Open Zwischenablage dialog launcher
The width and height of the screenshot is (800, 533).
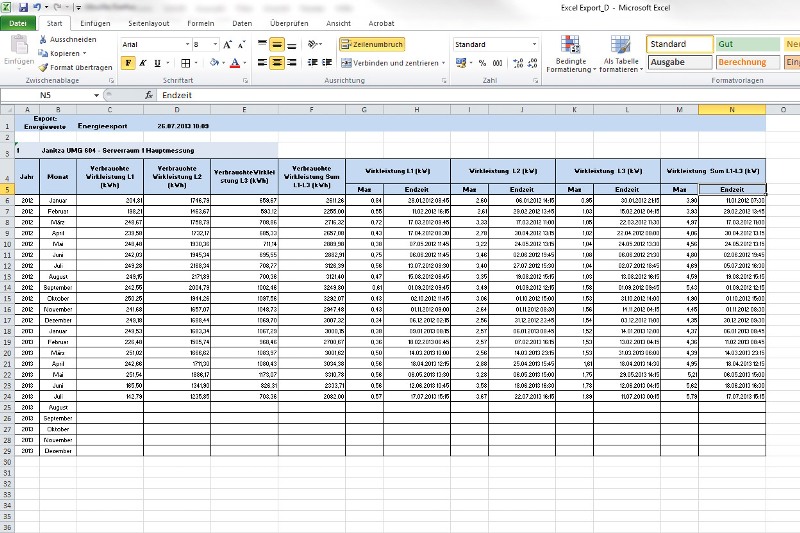point(111,81)
